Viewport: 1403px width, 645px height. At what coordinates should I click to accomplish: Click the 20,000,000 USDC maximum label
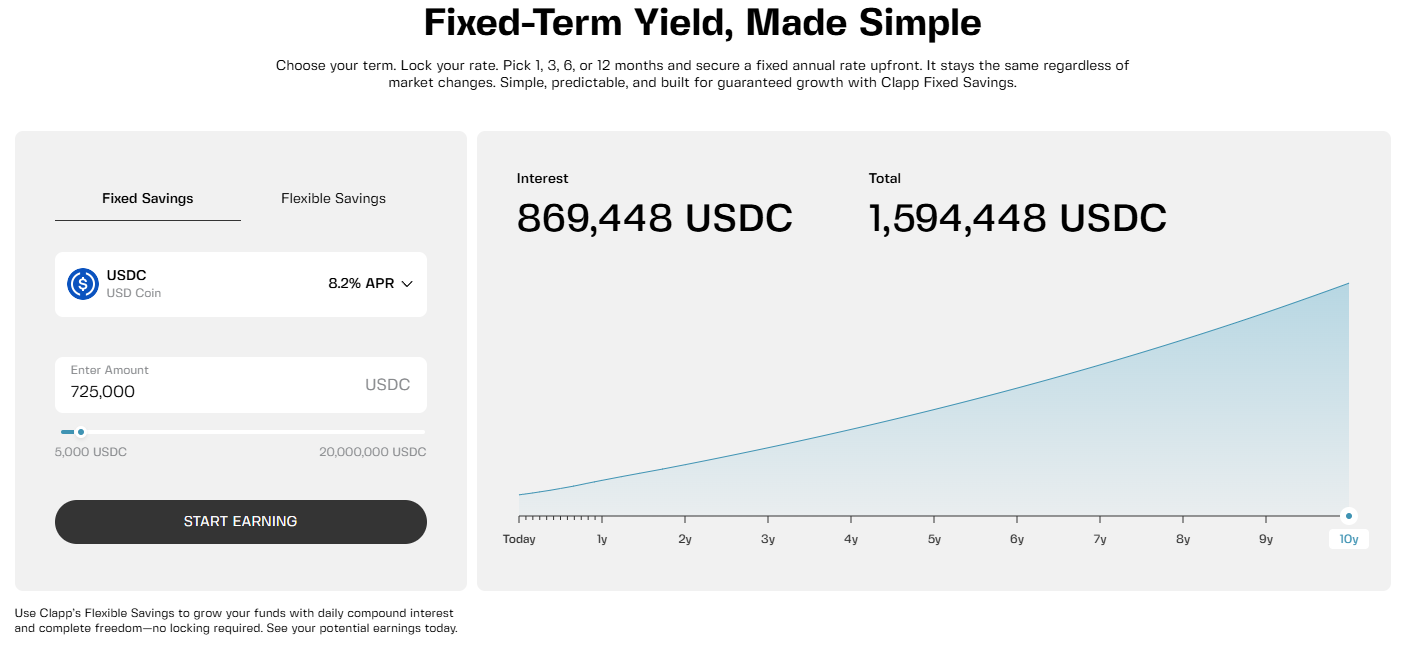[372, 452]
